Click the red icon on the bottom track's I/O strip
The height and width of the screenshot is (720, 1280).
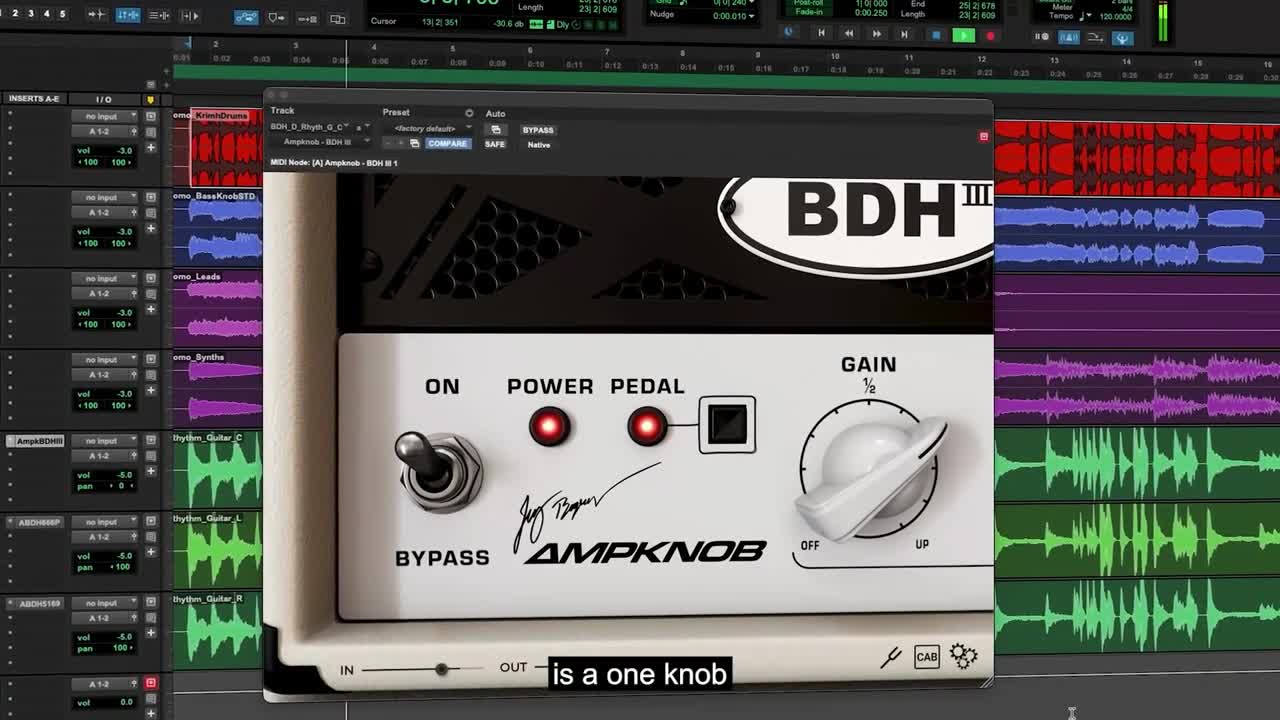pyautogui.click(x=151, y=683)
